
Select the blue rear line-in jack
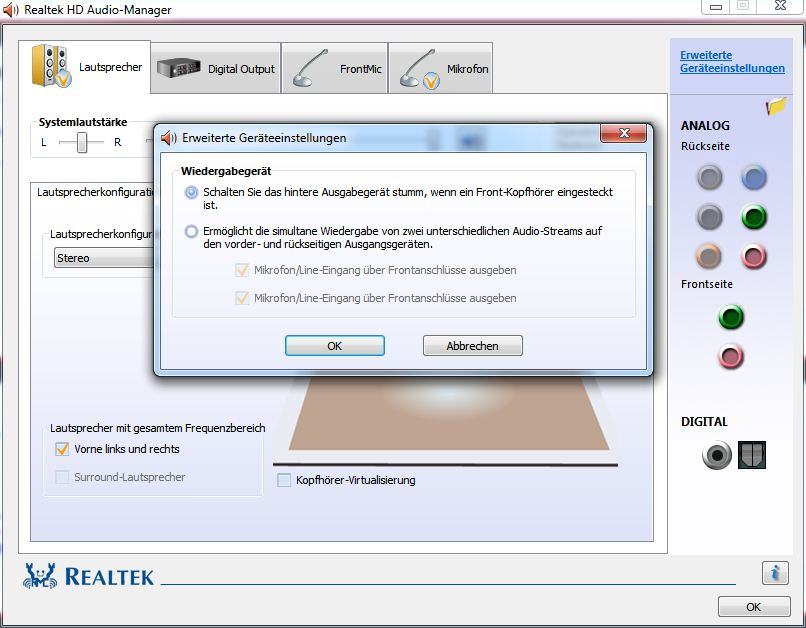click(x=754, y=178)
